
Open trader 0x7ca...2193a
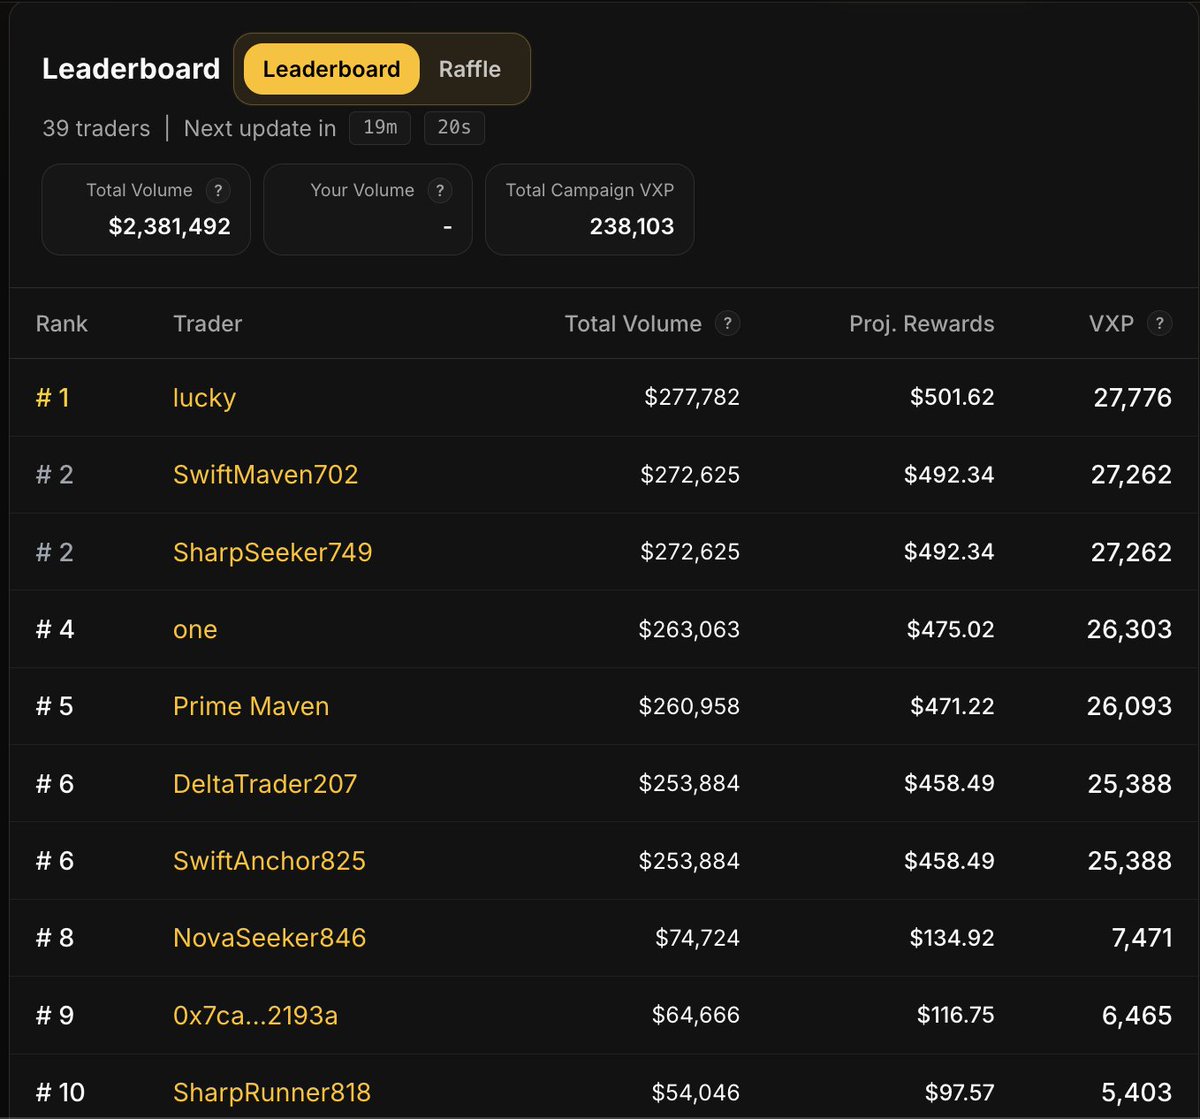coord(255,1016)
